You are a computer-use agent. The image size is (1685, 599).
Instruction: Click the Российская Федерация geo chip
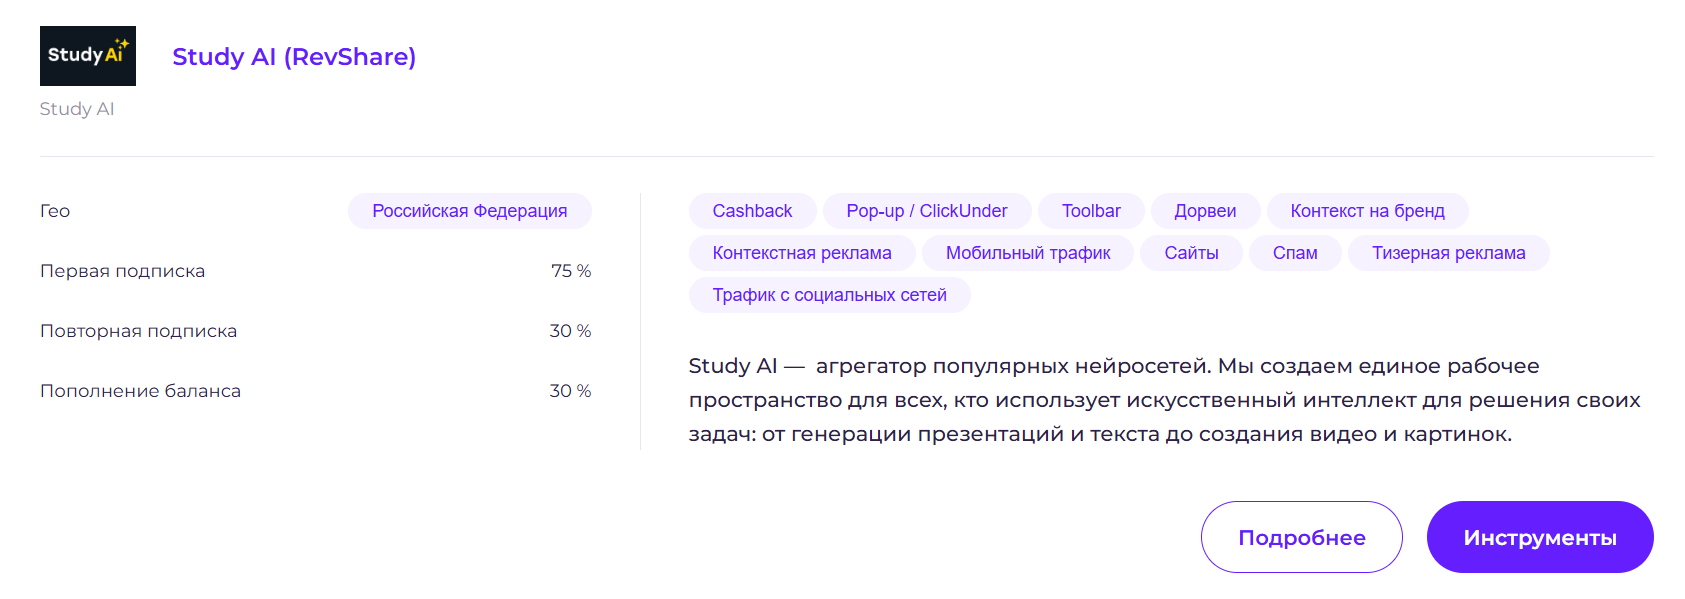469,210
